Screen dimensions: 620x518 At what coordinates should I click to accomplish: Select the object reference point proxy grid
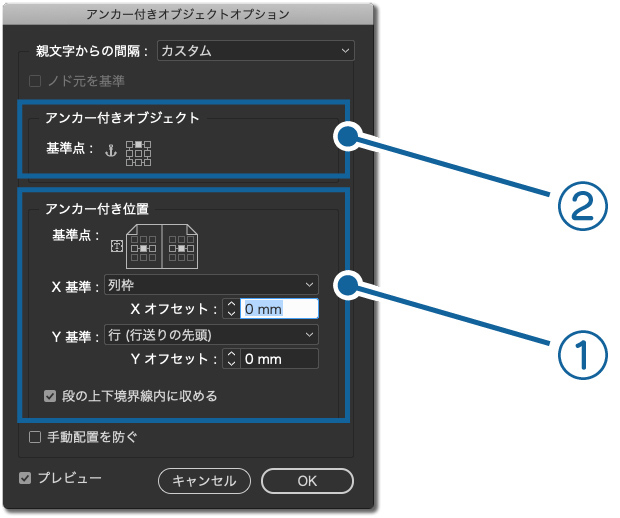pyautogui.click(x=138, y=153)
